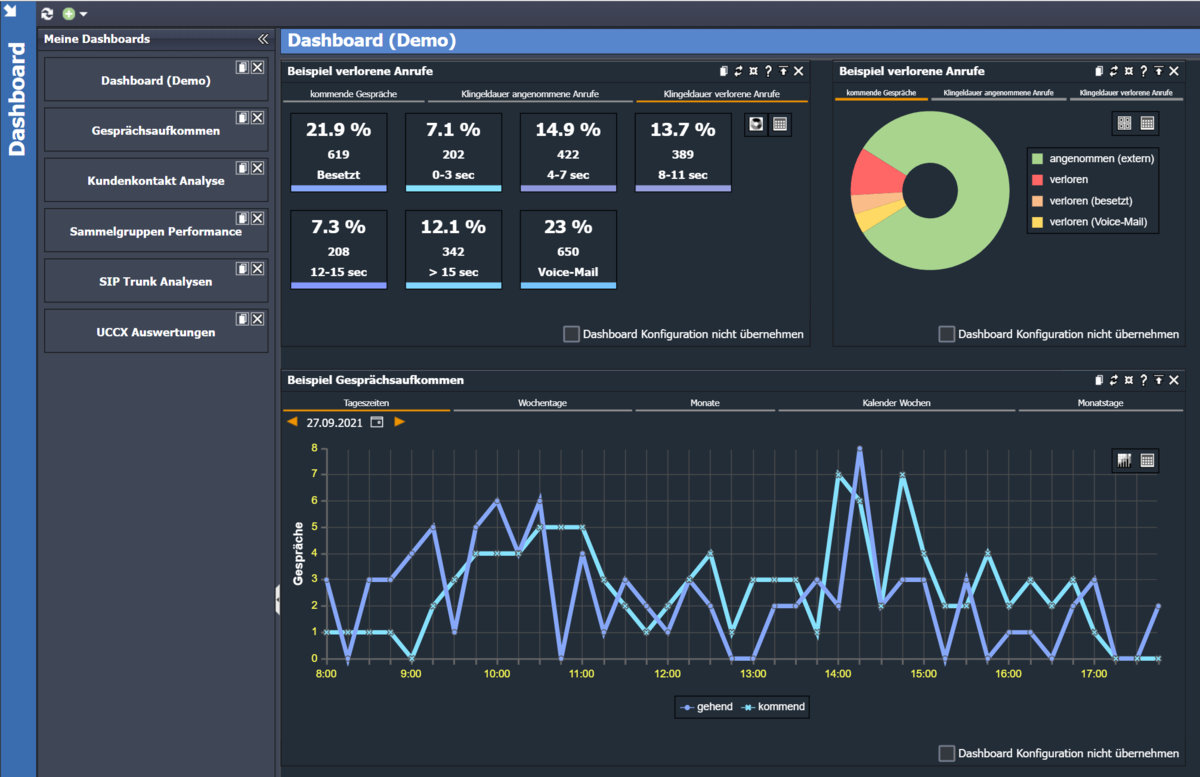
Task: Toggle the kommend series in the chart legend
Action: [x=773, y=707]
